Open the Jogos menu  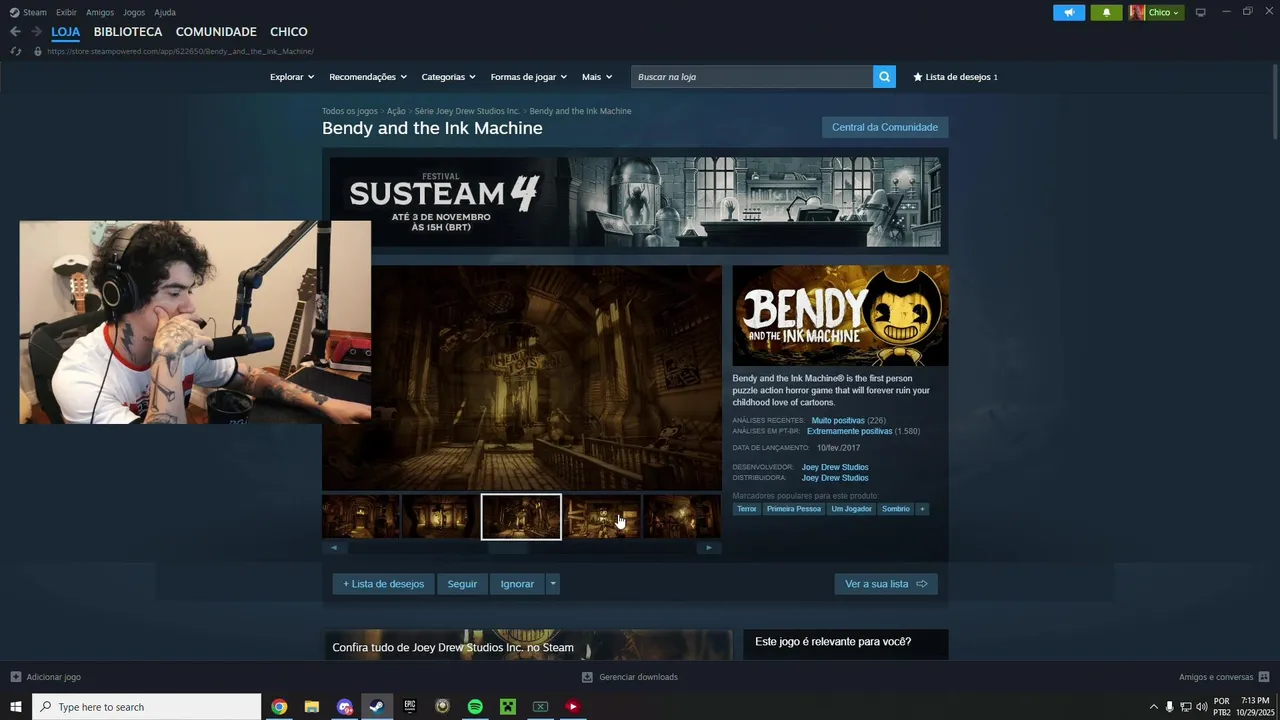134,12
